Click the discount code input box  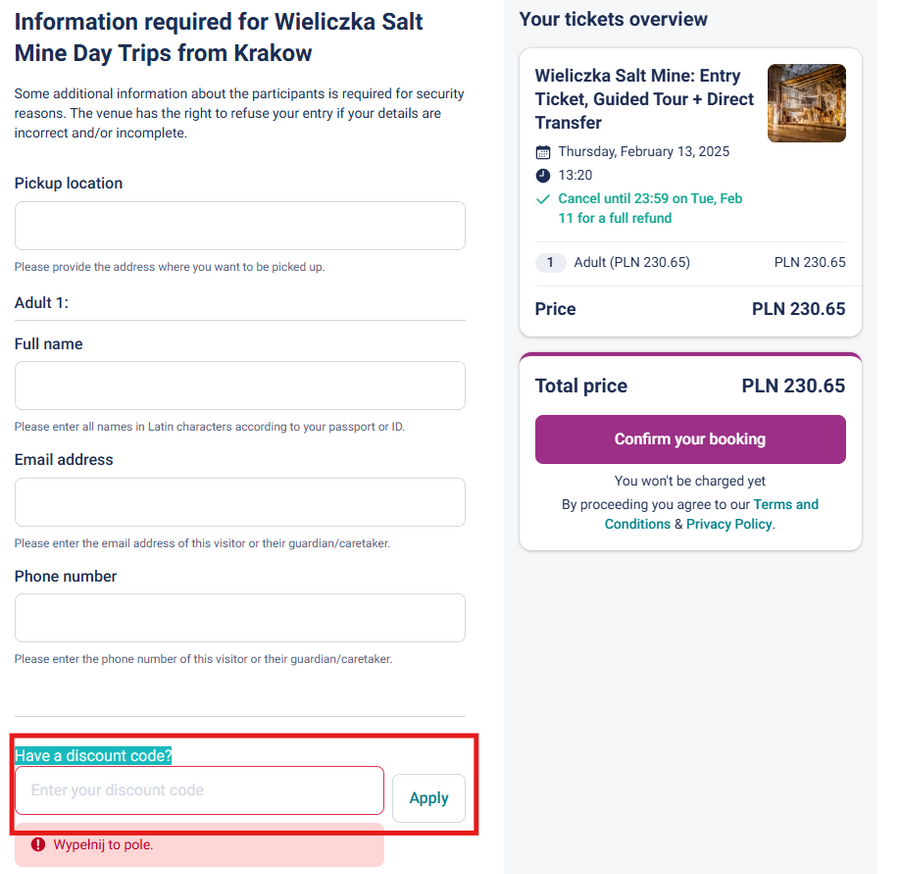(199, 790)
